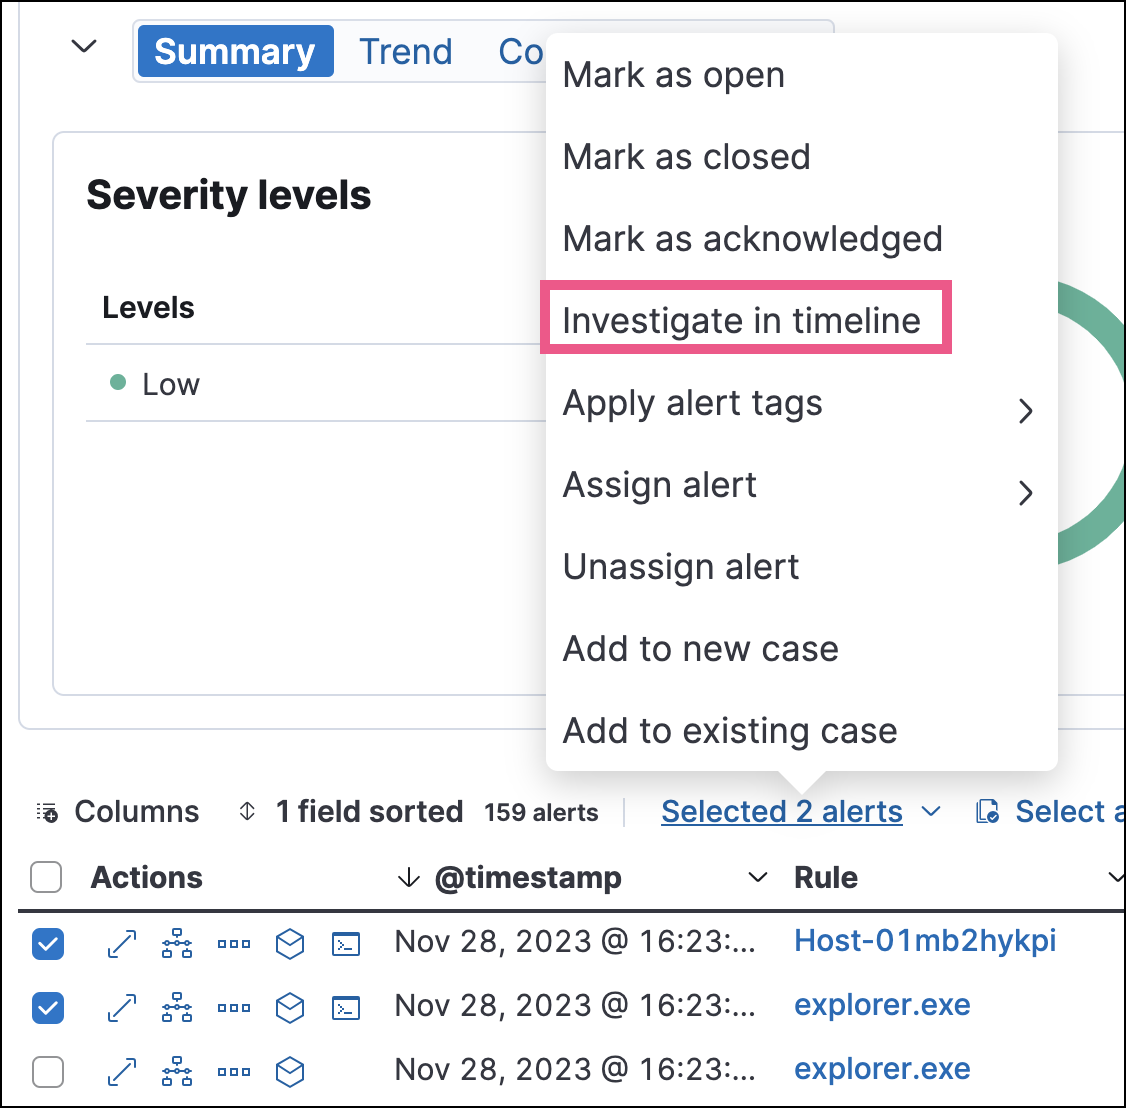The height and width of the screenshot is (1108, 1126).
Task: Open the Host-01mb2hykpi rule link
Action: click(925, 941)
